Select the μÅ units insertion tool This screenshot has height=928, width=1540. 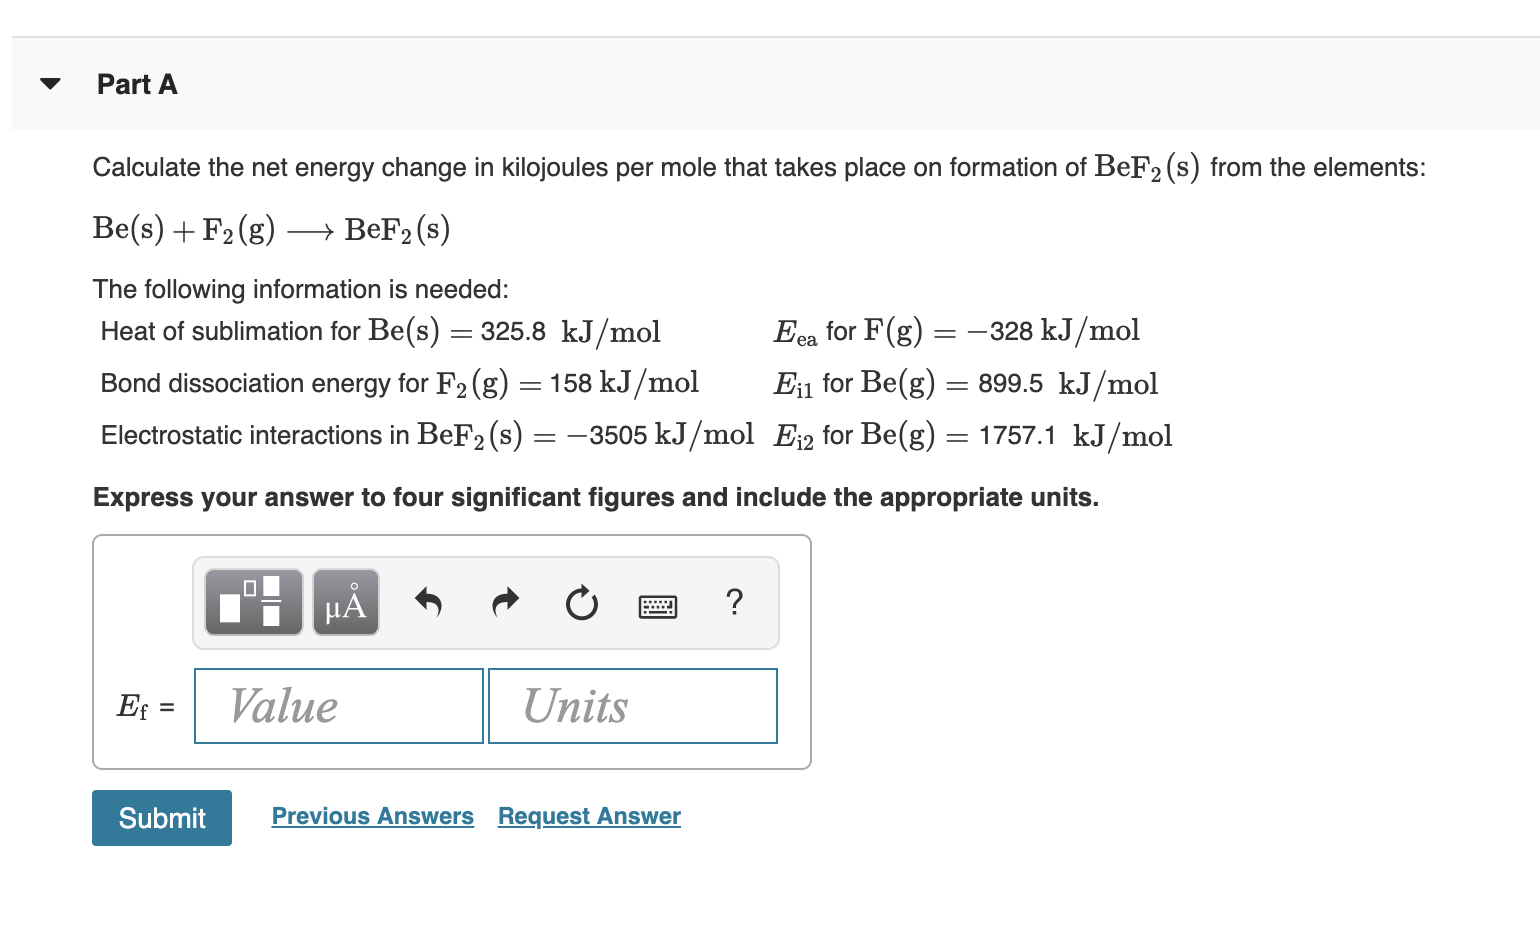click(x=345, y=601)
